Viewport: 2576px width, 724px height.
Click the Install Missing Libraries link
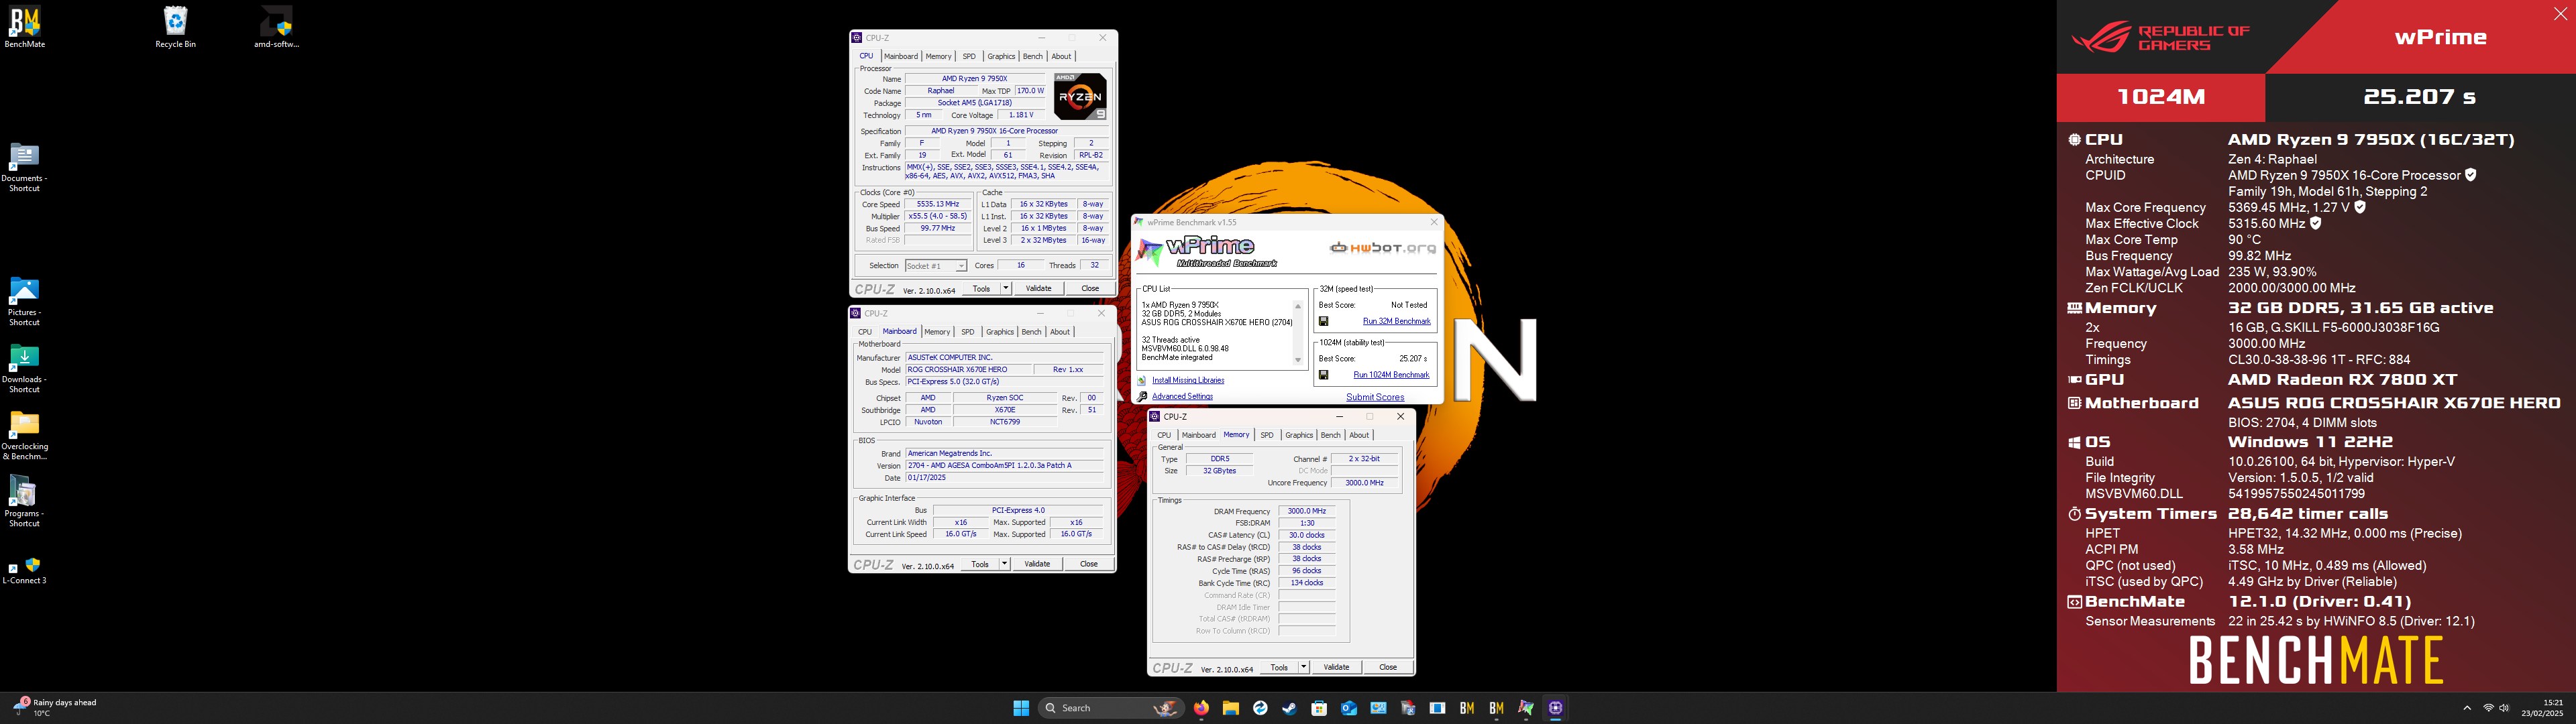(x=1188, y=380)
